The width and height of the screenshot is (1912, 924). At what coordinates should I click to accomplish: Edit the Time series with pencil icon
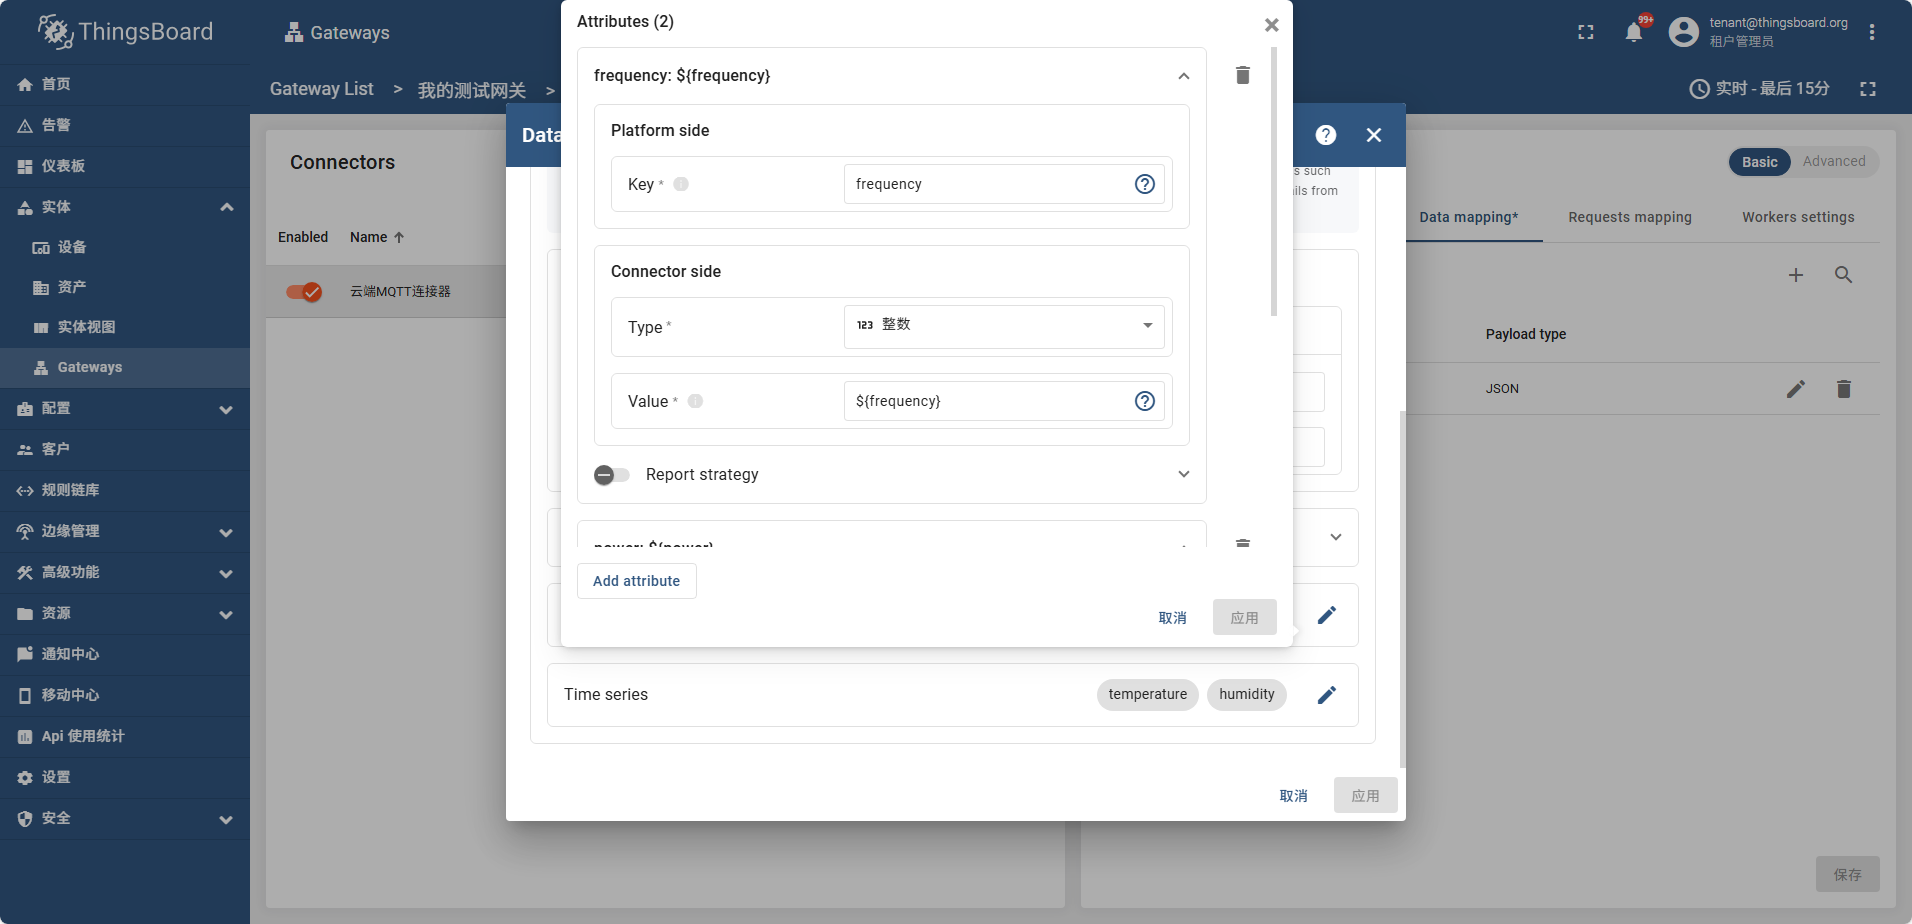1326,695
